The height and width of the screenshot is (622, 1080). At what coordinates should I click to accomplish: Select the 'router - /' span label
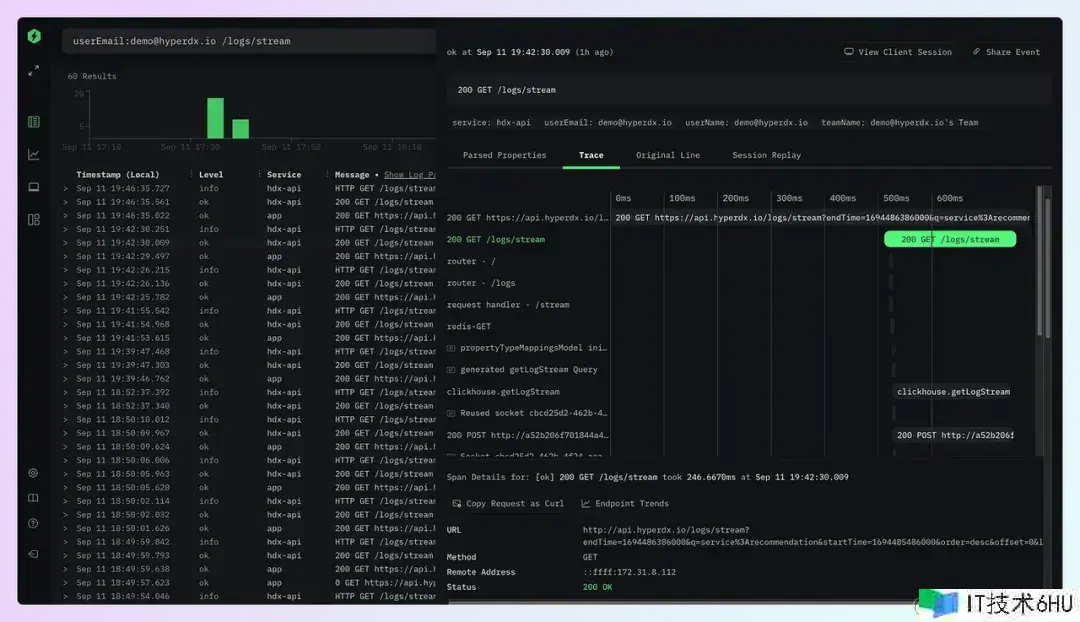tap(470, 261)
